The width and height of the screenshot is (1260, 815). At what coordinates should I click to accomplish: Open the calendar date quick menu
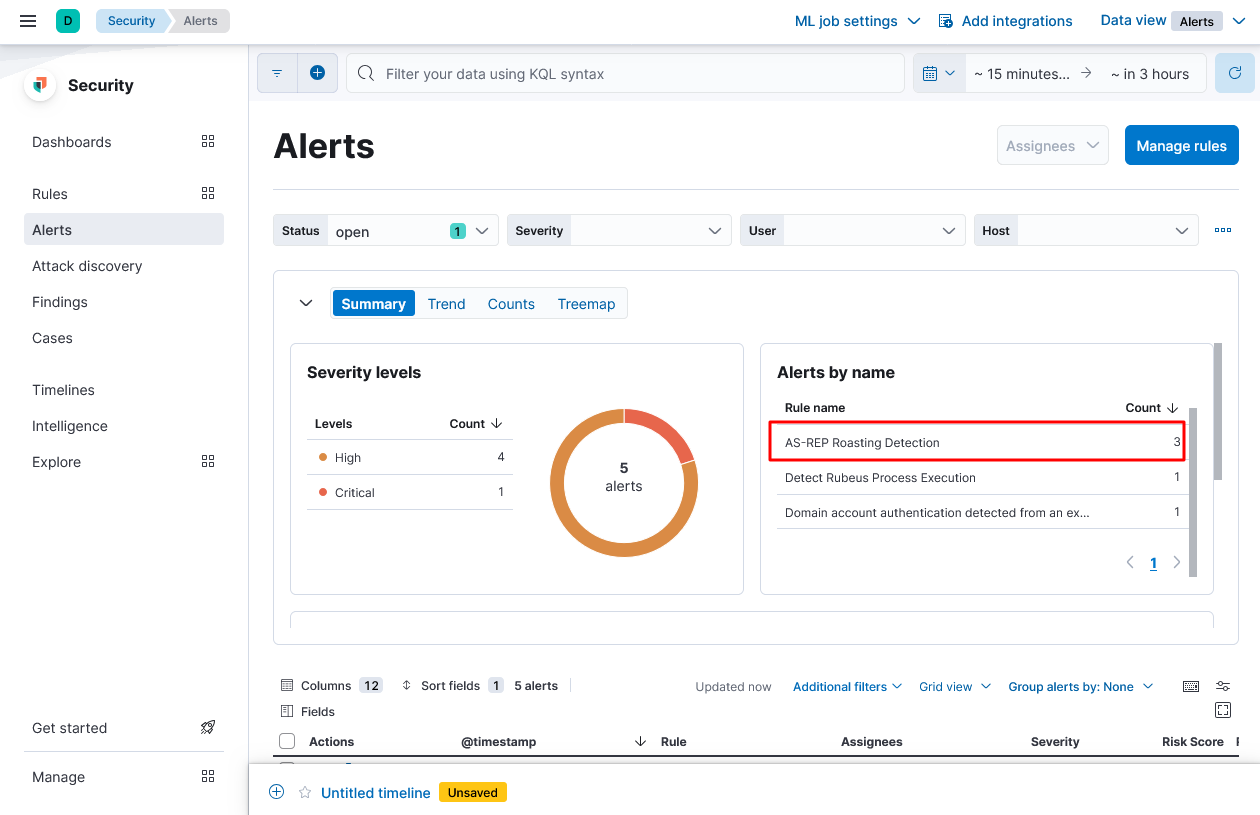point(938,73)
